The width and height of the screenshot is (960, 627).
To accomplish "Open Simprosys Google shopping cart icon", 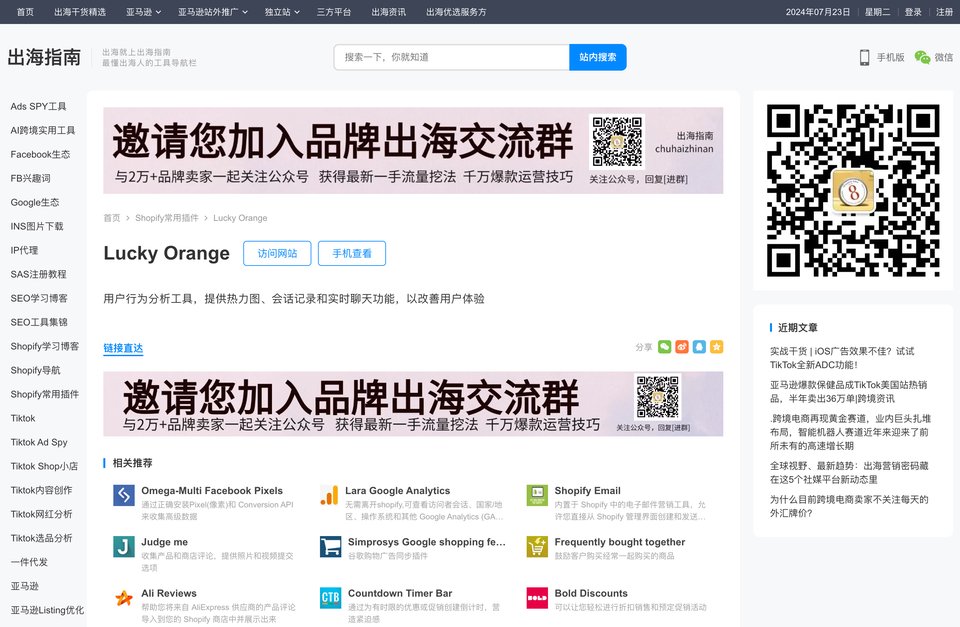I will (331, 546).
